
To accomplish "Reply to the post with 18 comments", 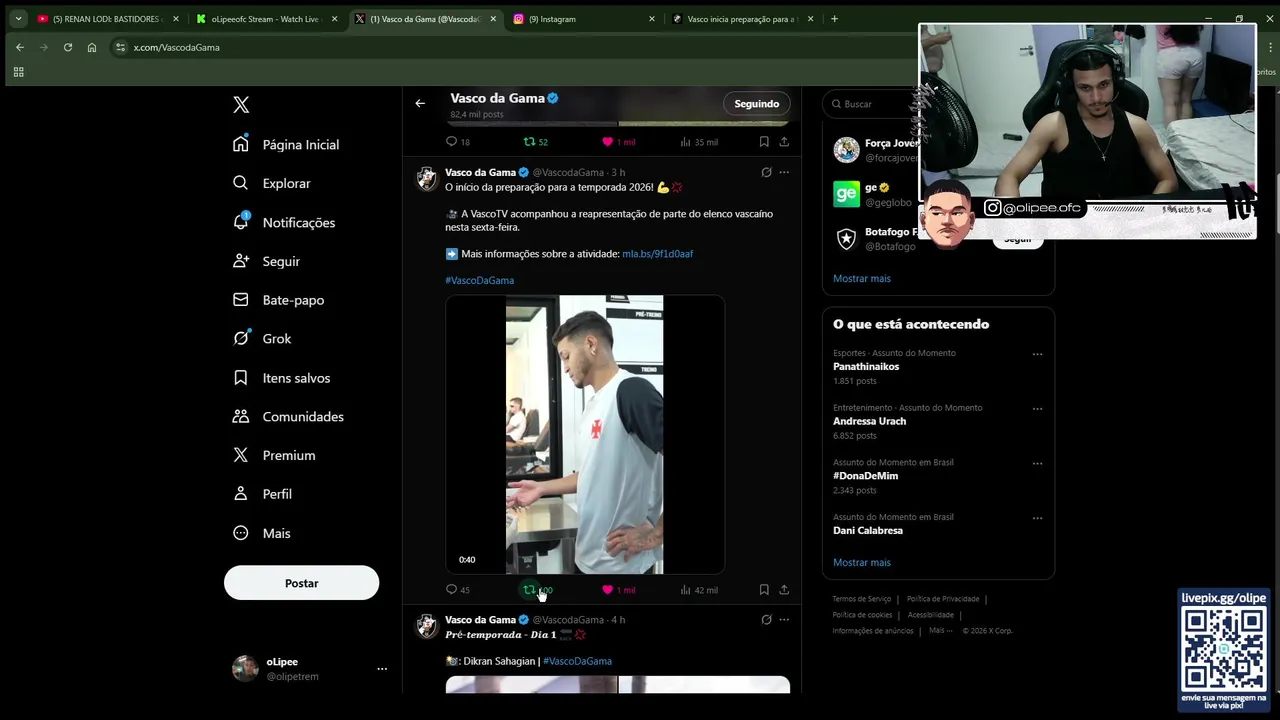I will 458,142.
